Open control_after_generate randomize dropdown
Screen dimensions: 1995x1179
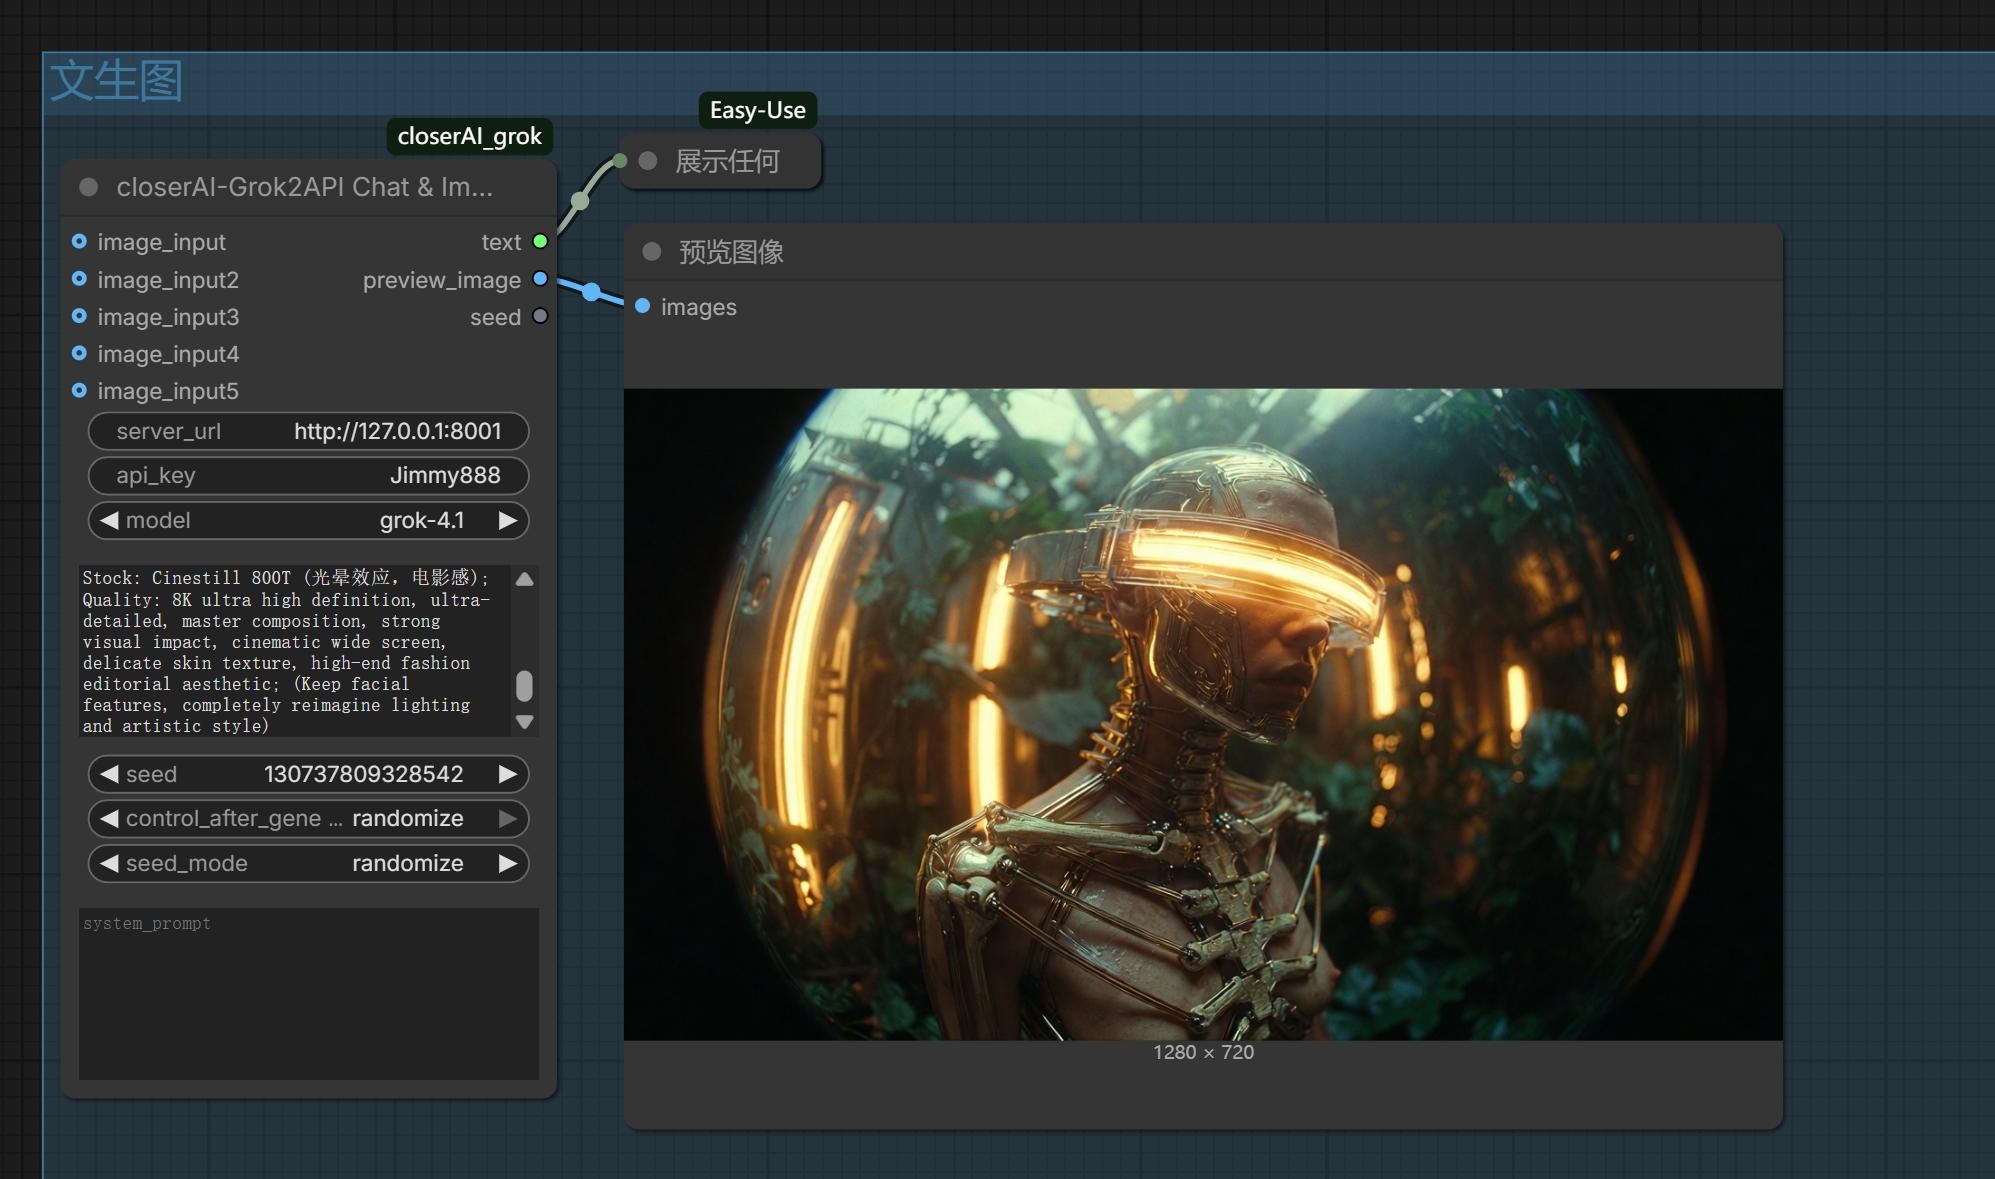click(308, 818)
